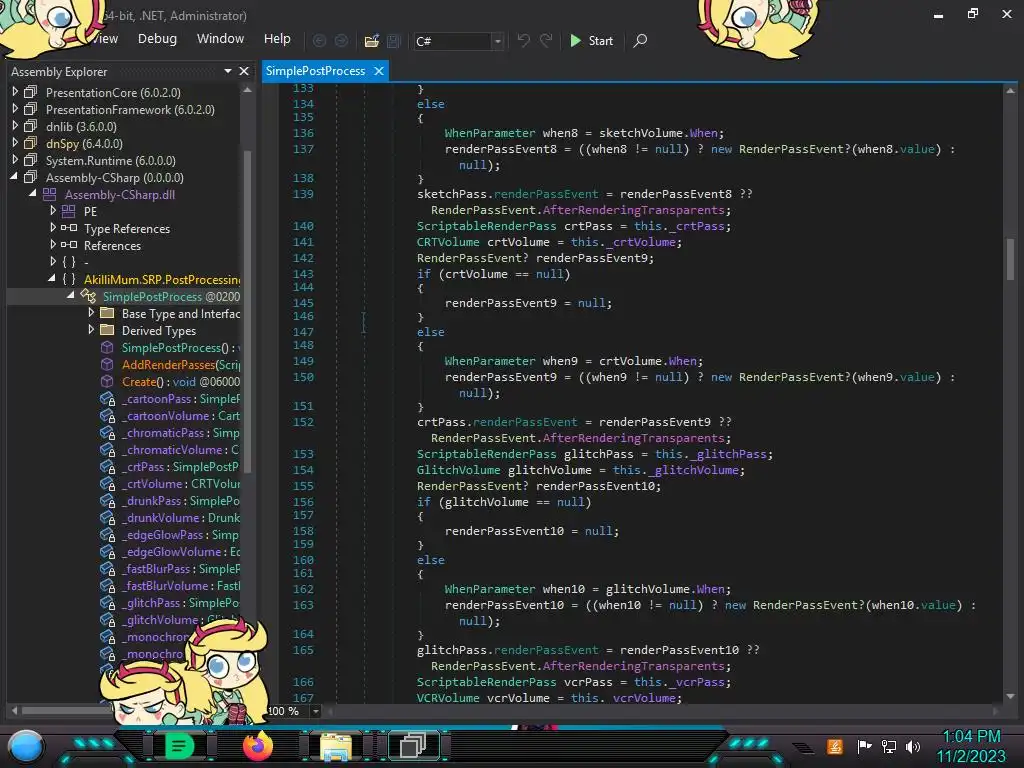Image resolution: width=1024 pixels, height=768 pixels.
Task: Collapse the AkilliMum.SRP.PostProcessing namespace
Action: tap(52, 279)
